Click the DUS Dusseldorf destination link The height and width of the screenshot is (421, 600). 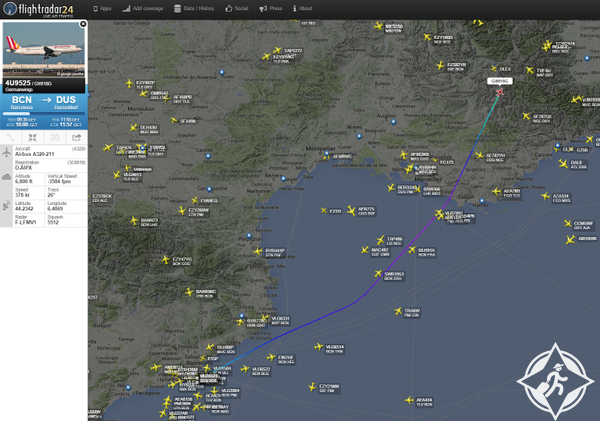pyautogui.click(x=66, y=102)
